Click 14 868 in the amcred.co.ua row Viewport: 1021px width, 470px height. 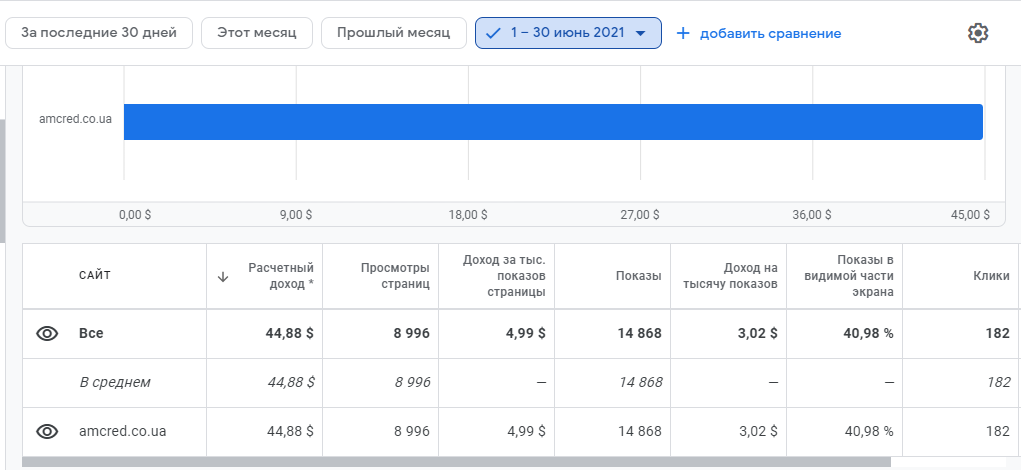point(640,431)
